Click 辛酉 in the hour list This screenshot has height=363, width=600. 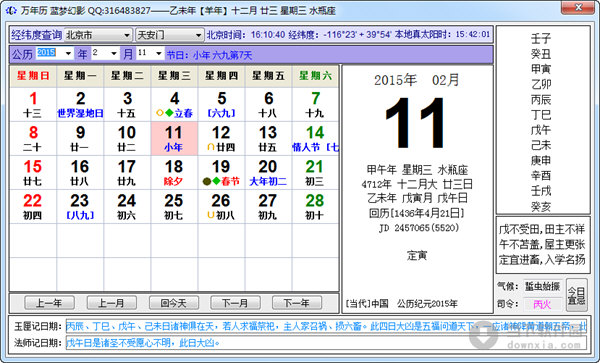coord(541,176)
